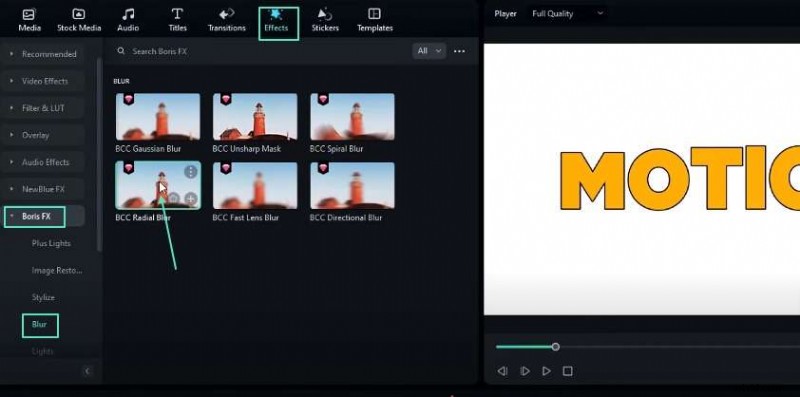Image resolution: width=800 pixels, height=397 pixels.
Task: Select the BCC Gaussian Blur effect thumbnail
Action: (x=158, y=116)
